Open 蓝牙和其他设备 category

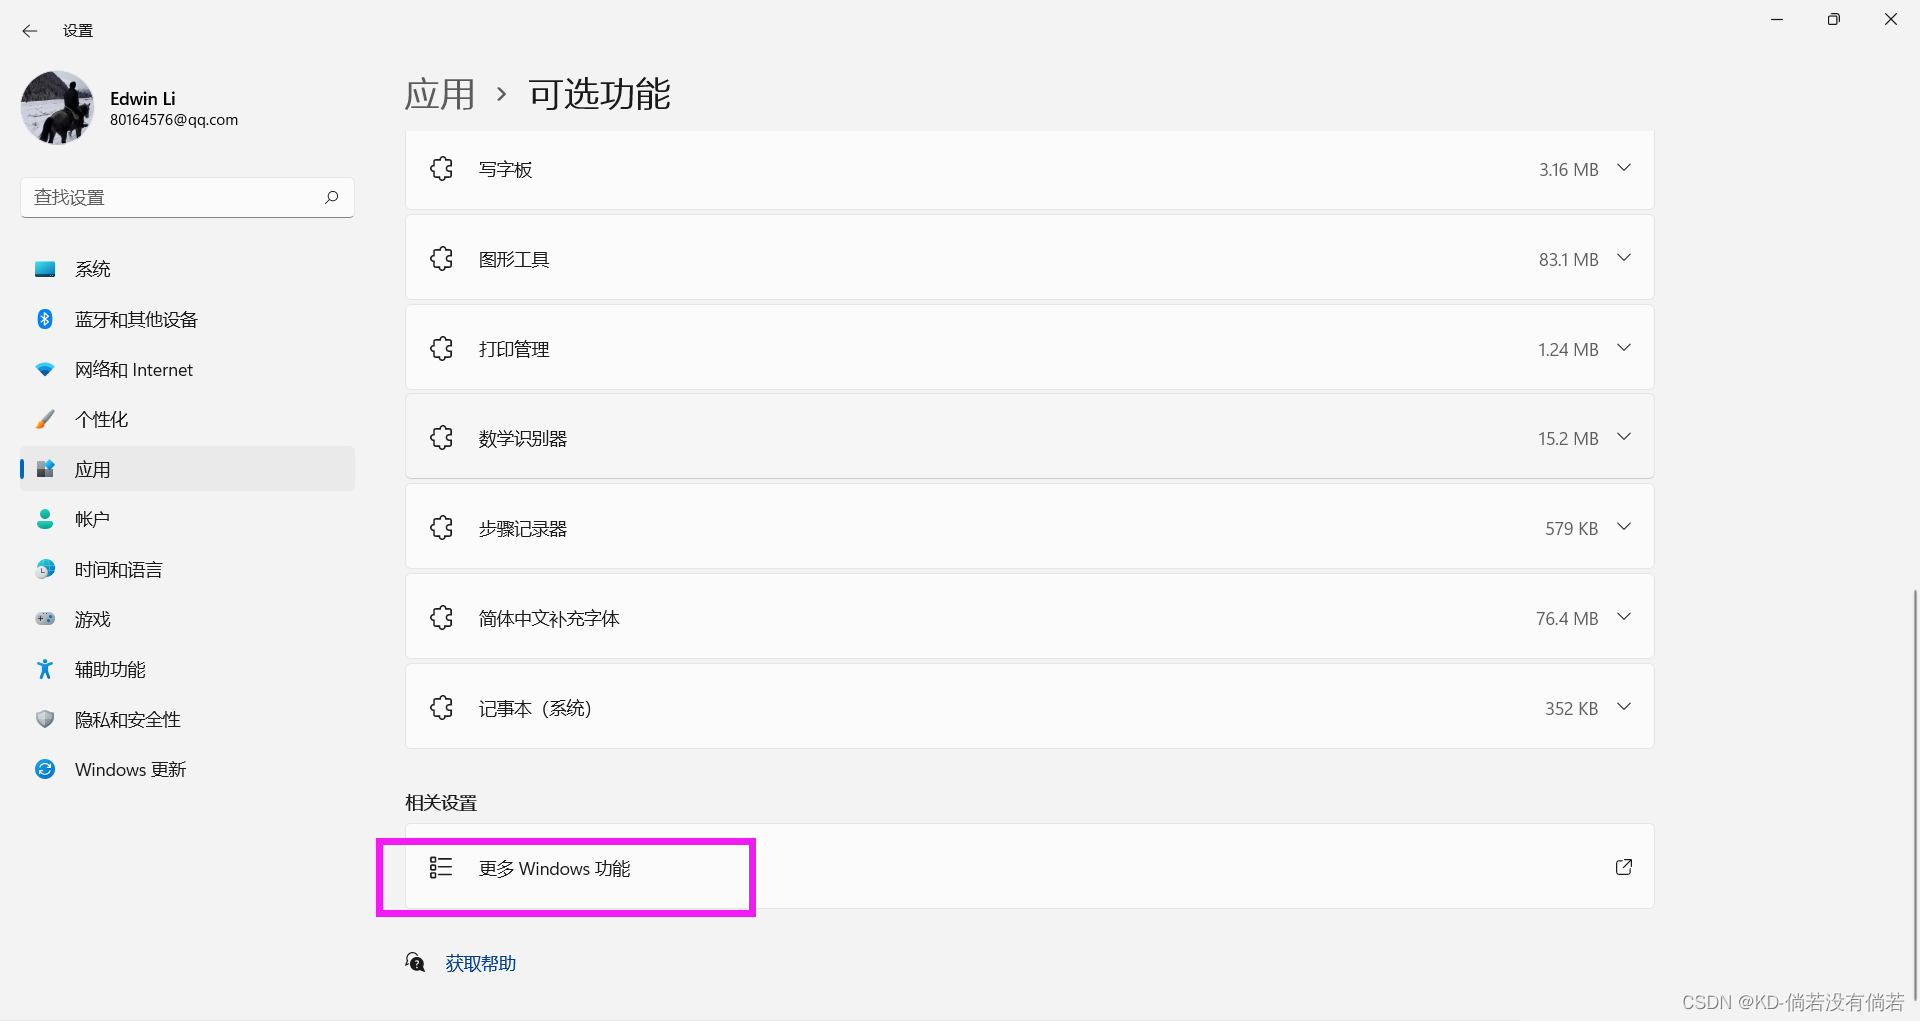[187, 319]
